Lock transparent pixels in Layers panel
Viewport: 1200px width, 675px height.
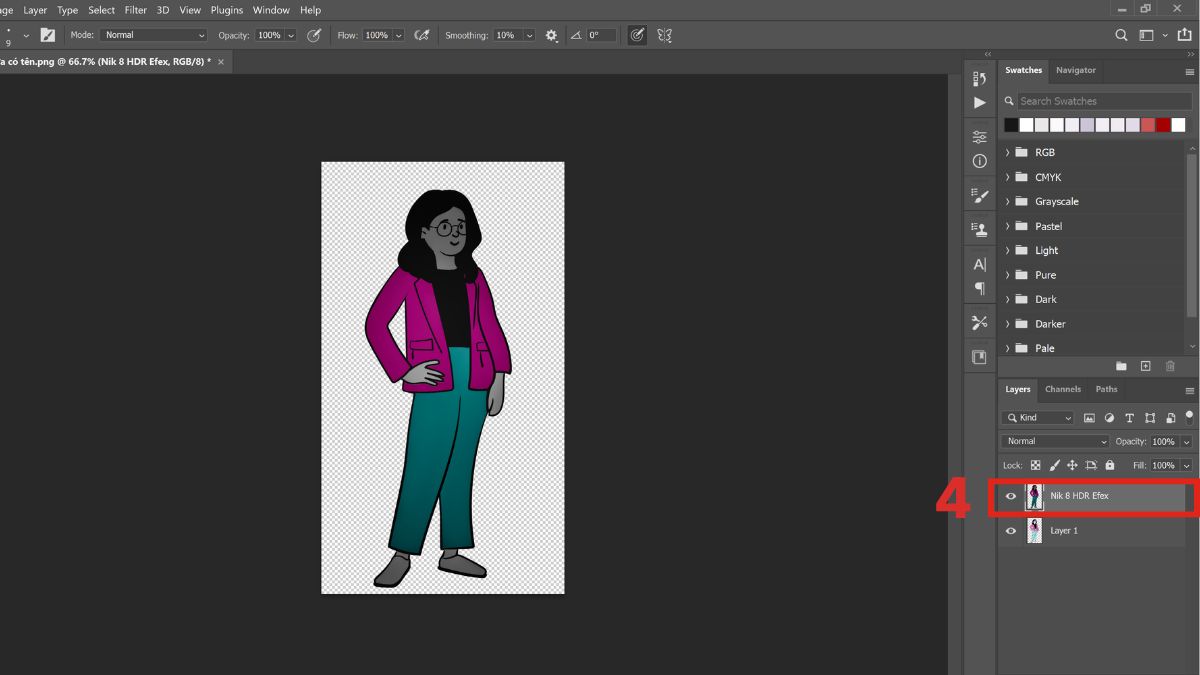coord(1035,466)
